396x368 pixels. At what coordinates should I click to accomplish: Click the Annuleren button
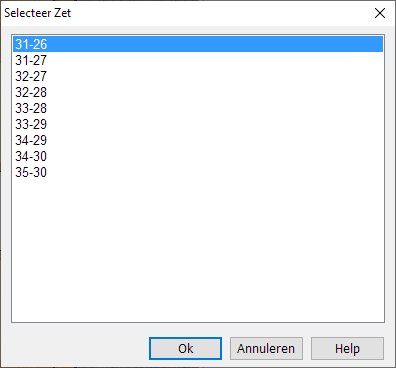coord(266,349)
